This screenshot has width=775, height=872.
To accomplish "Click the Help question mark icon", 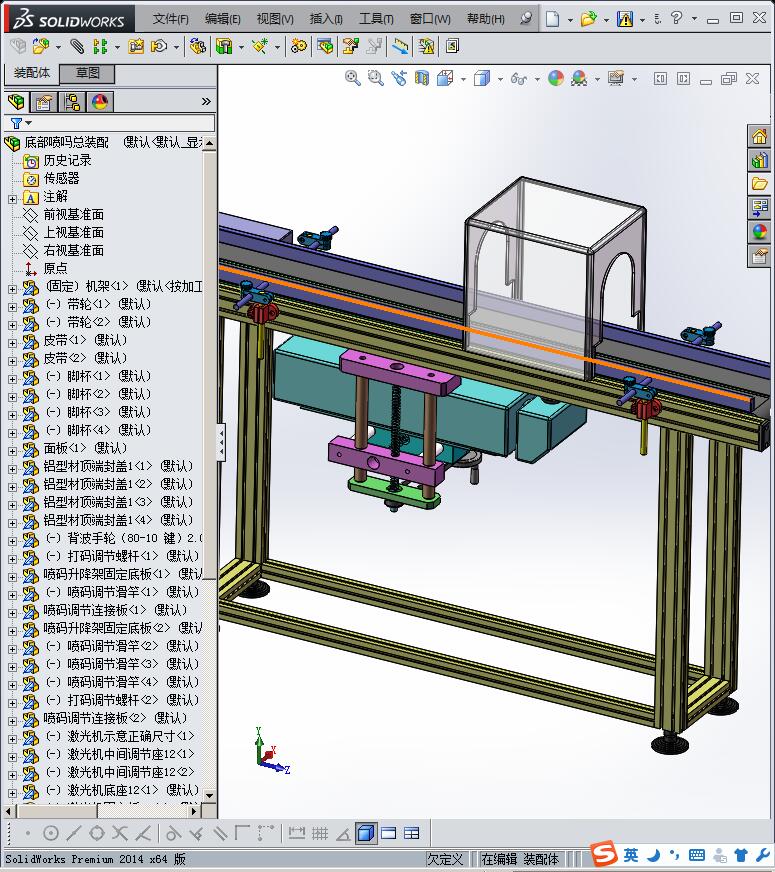I will click(676, 18).
